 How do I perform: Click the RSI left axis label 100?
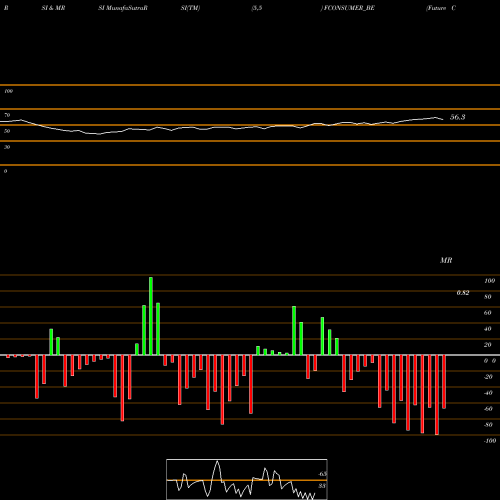coord(8,91)
